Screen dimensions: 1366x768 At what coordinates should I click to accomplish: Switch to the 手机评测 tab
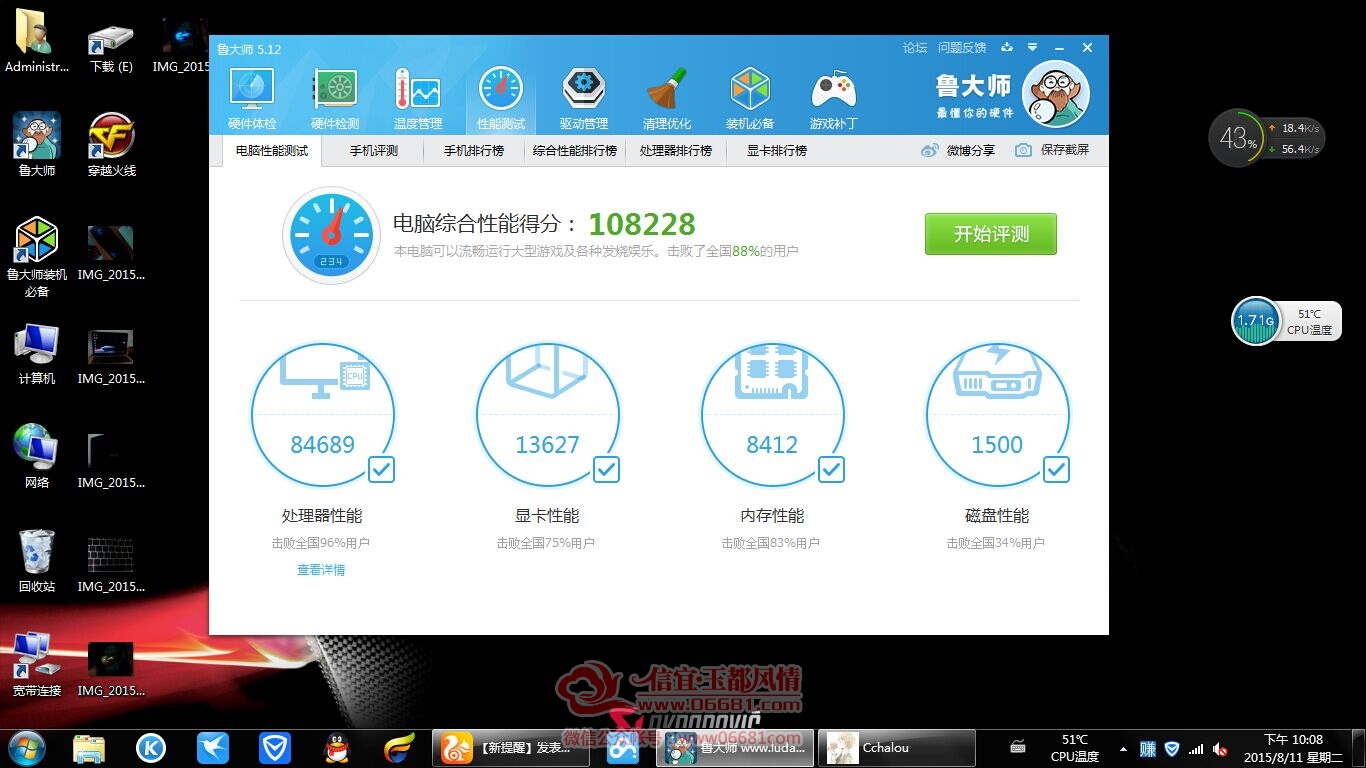tap(374, 151)
